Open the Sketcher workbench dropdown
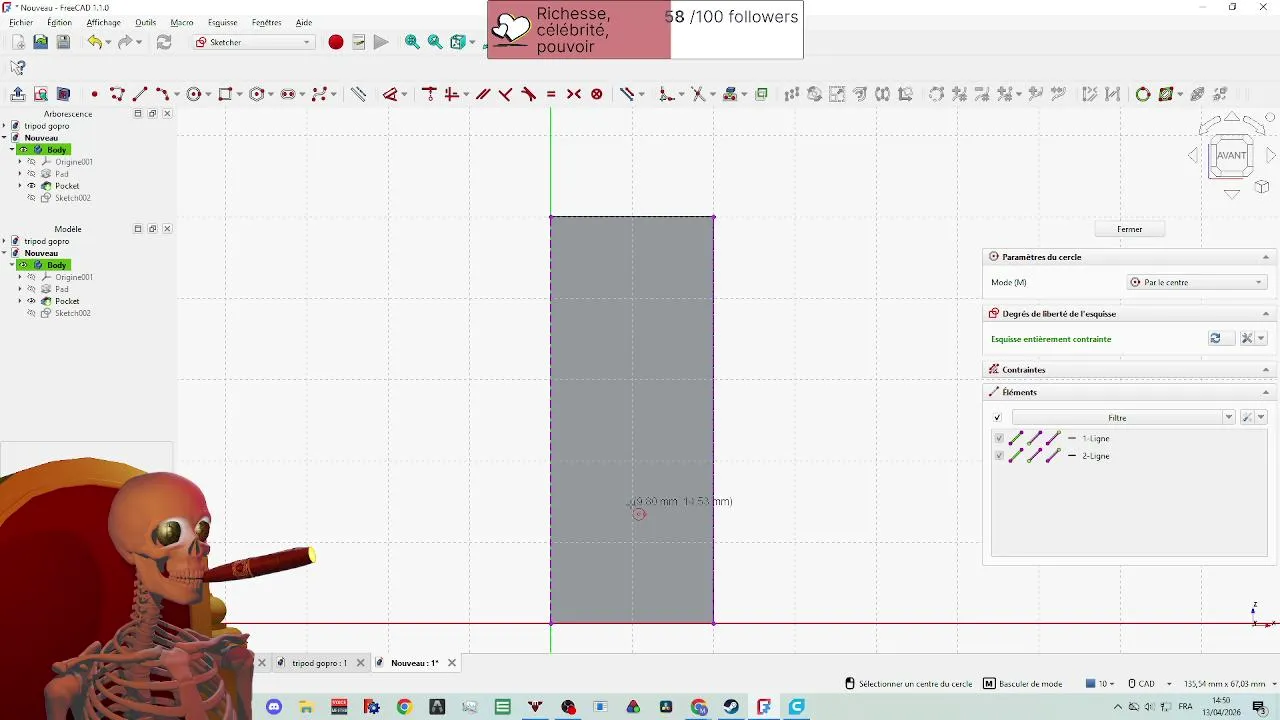Image resolution: width=1280 pixels, height=720 pixels. point(253,42)
